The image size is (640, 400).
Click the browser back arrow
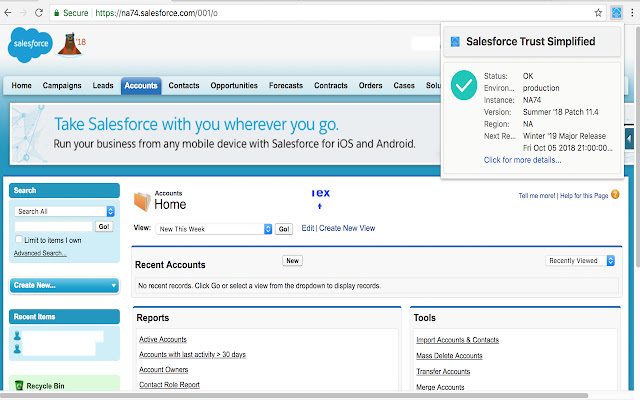coord(8,13)
